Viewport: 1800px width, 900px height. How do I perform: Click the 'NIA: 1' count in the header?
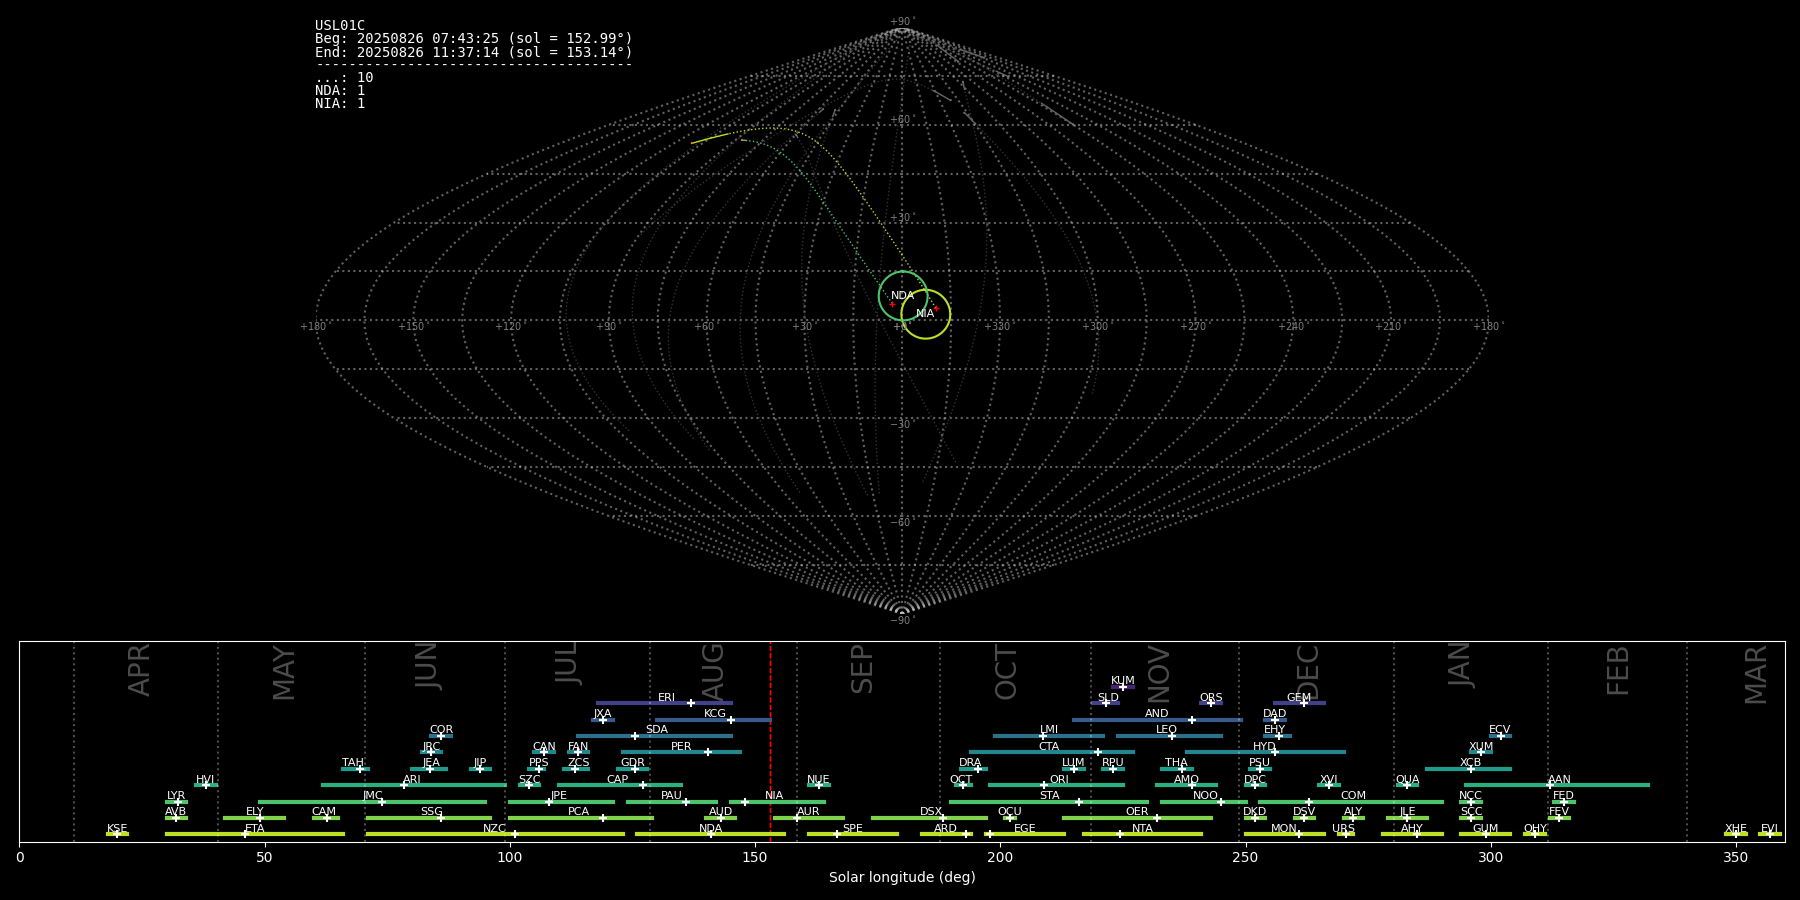point(340,104)
